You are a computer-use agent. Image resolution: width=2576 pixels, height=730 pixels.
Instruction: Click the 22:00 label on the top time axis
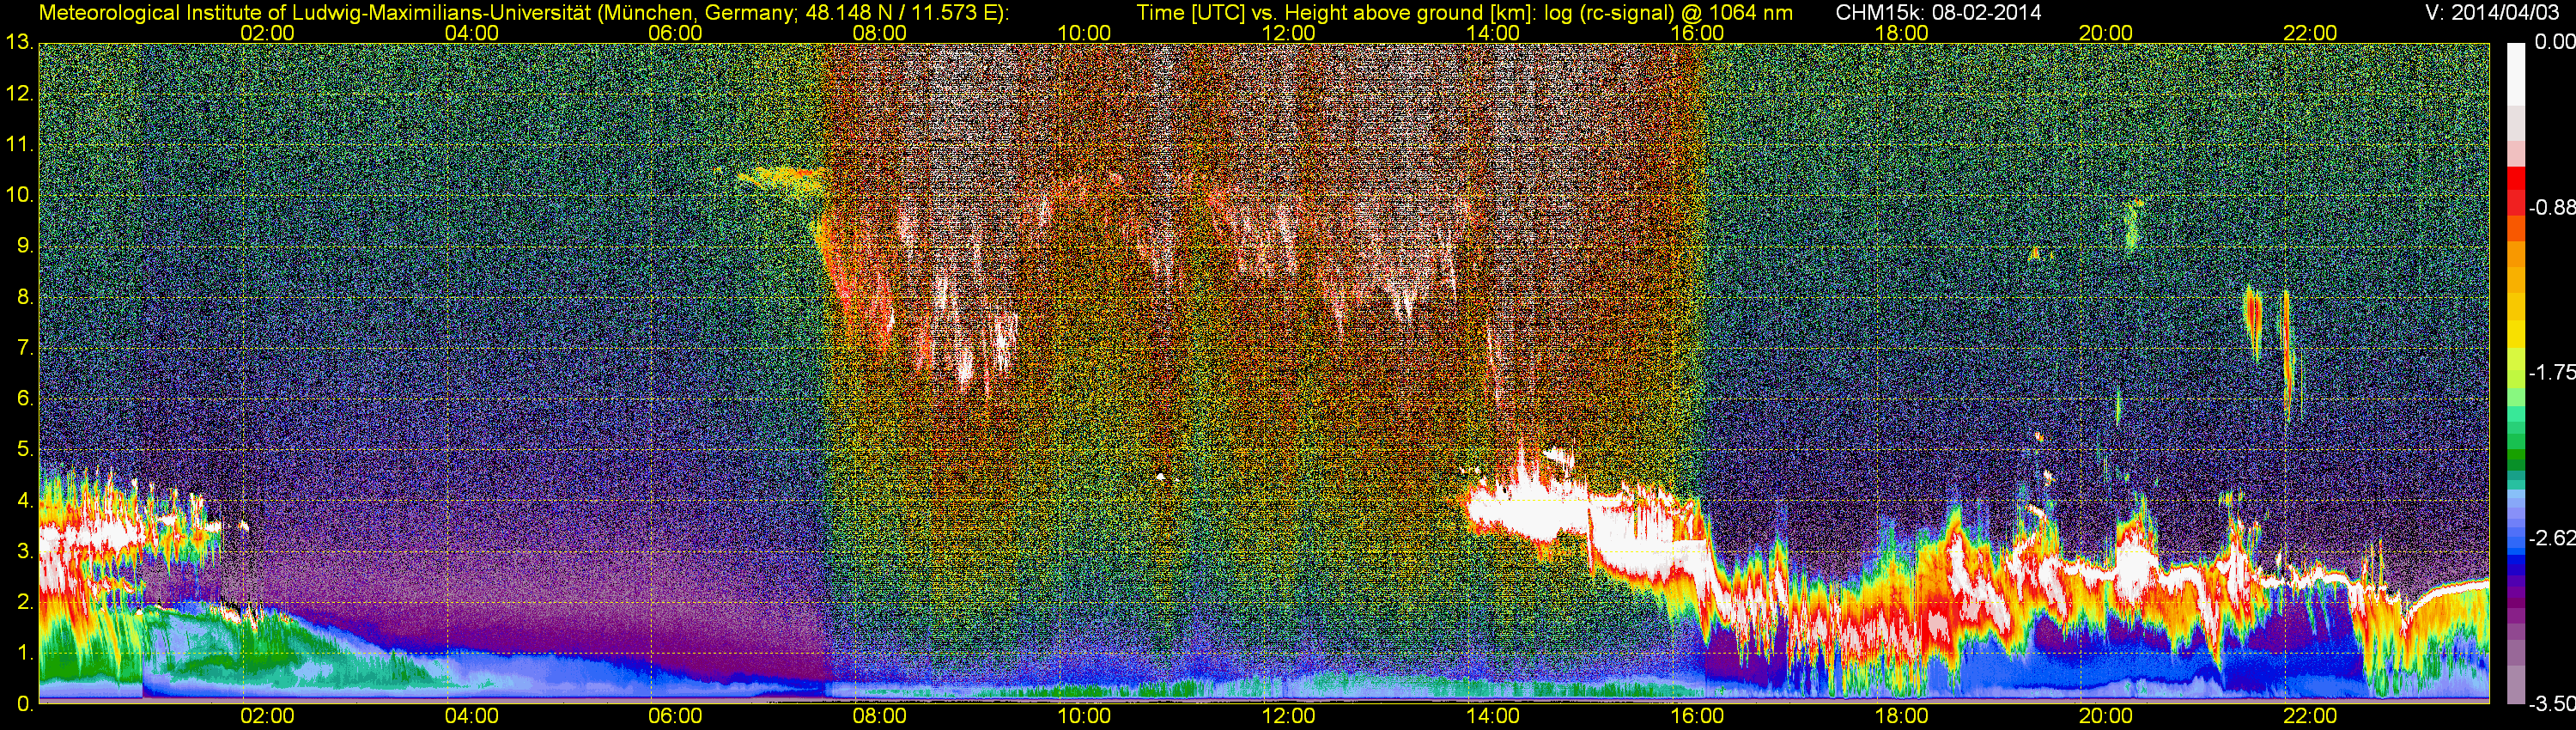(x=2310, y=33)
